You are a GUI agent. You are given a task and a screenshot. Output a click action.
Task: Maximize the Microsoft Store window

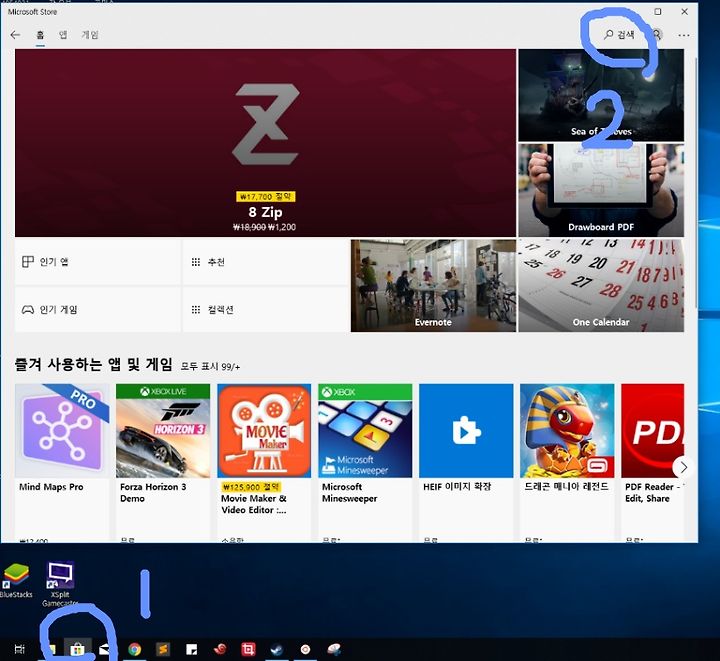click(658, 11)
